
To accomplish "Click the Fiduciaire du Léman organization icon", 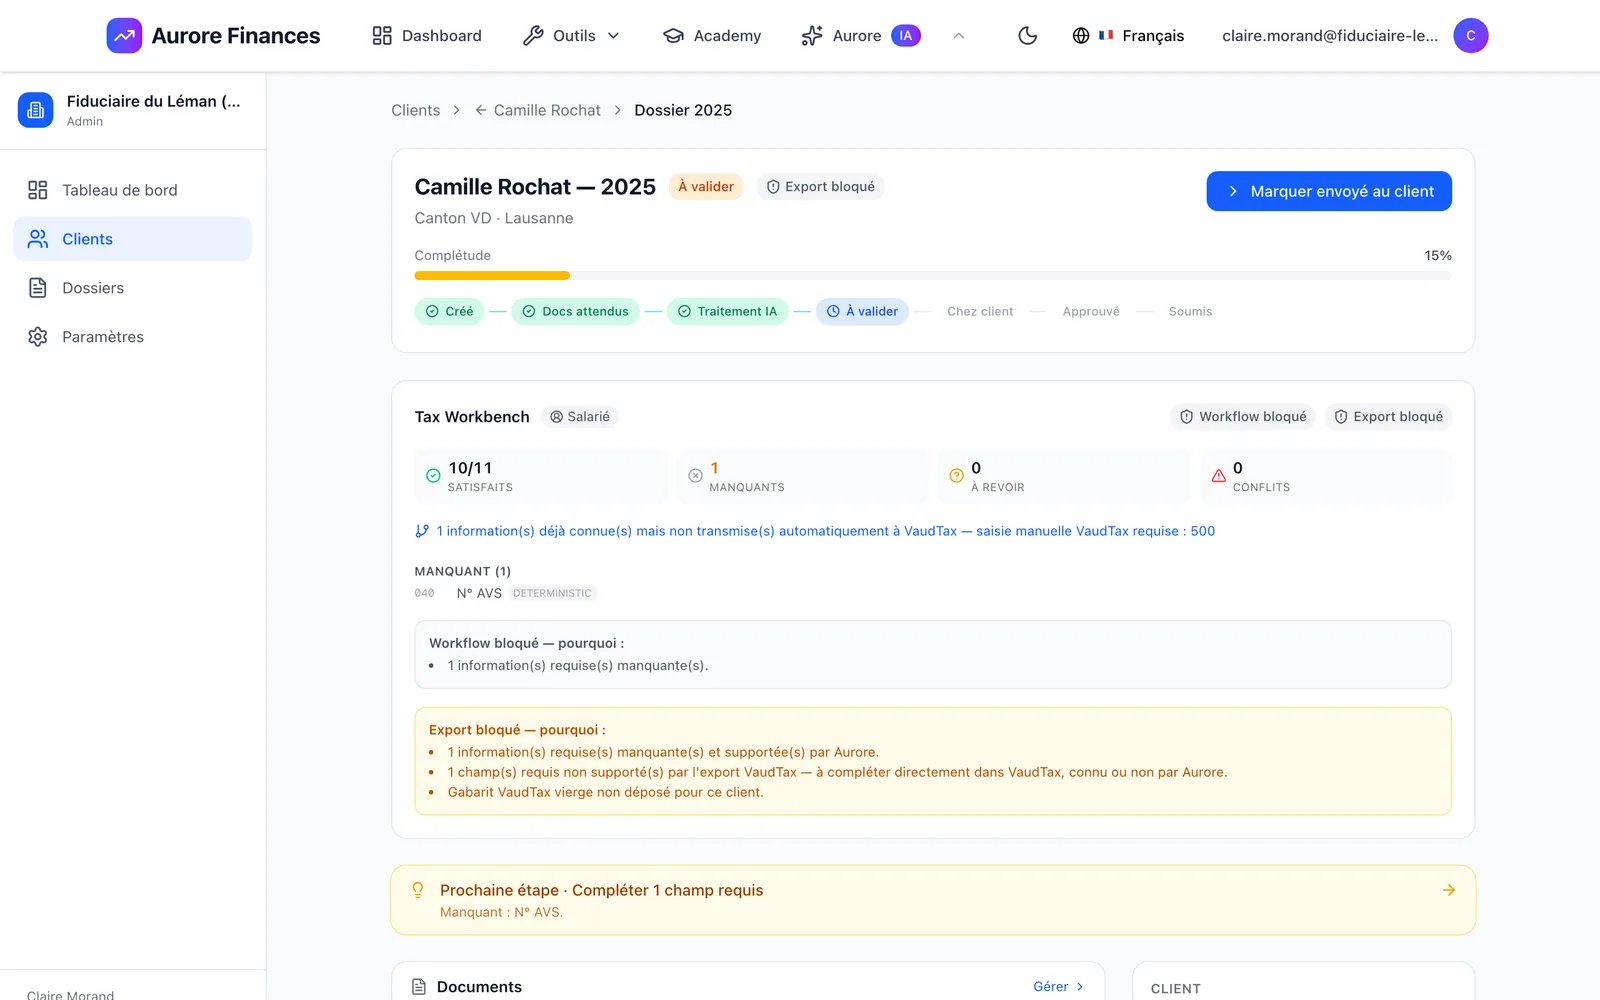I will pos(35,110).
